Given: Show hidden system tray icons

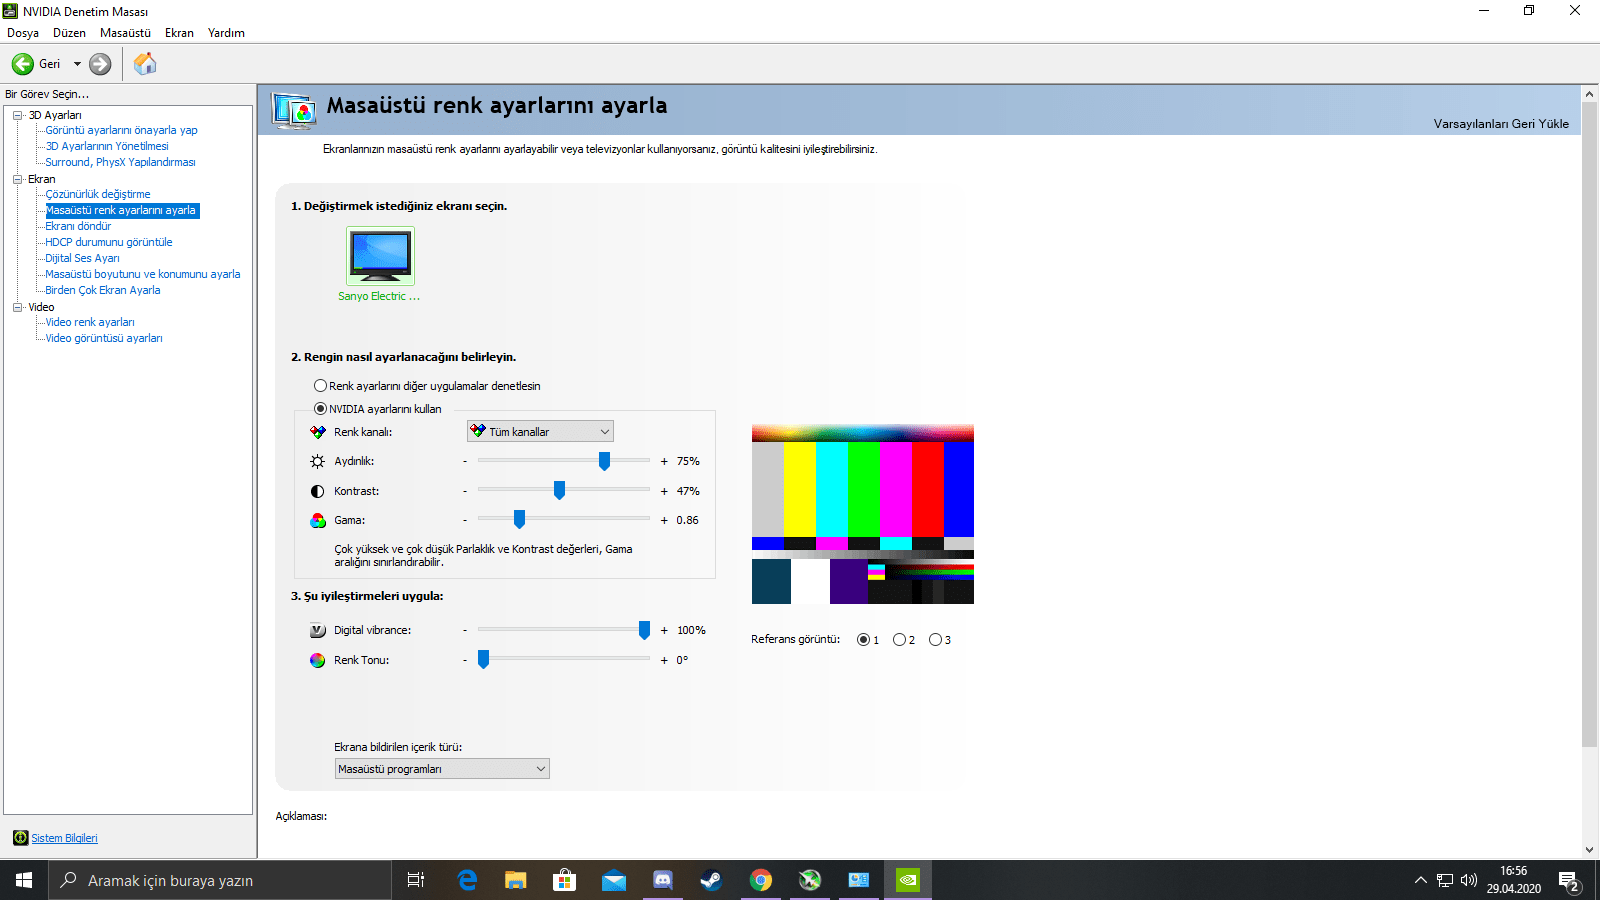Looking at the screenshot, I should [x=1420, y=880].
